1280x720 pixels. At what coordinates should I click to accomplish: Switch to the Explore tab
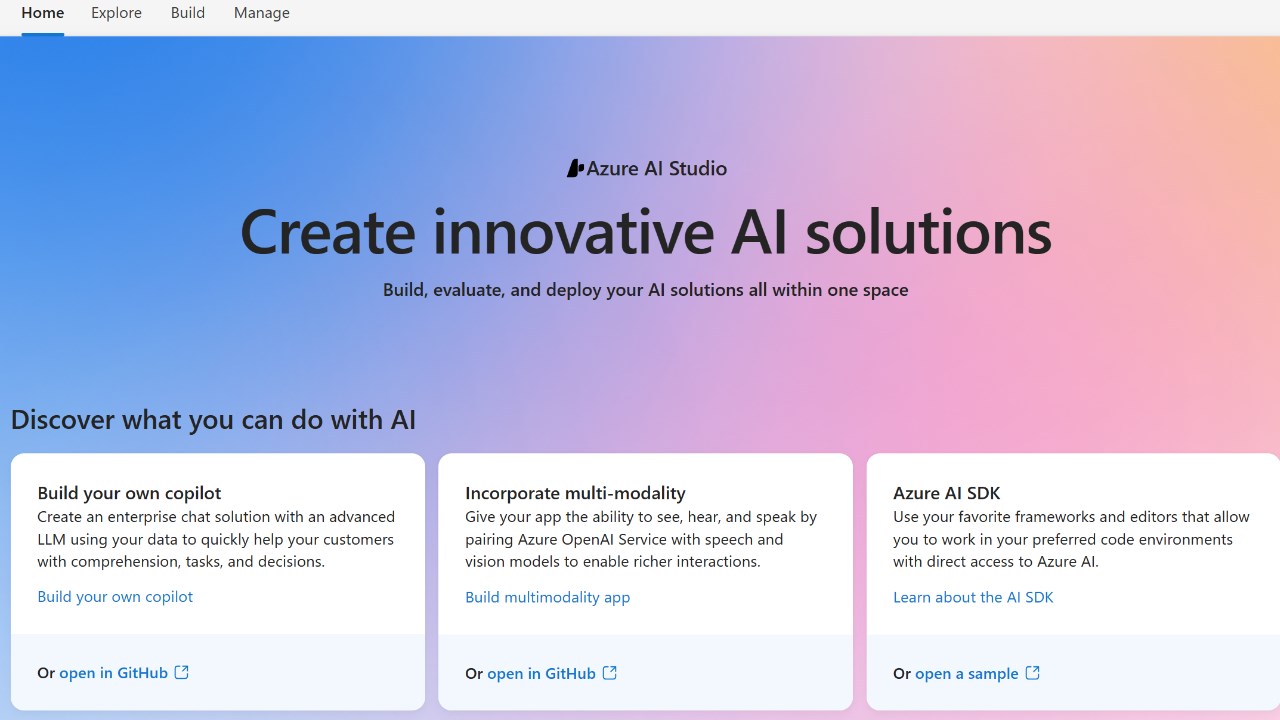116,13
